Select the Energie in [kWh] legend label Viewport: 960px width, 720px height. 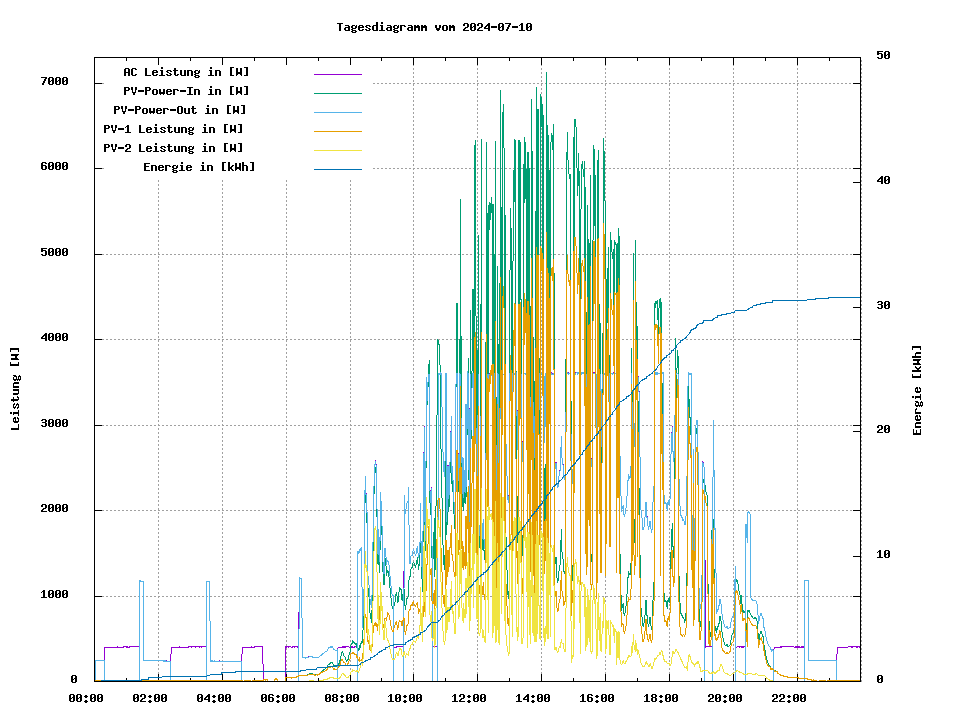coord(199,167)
